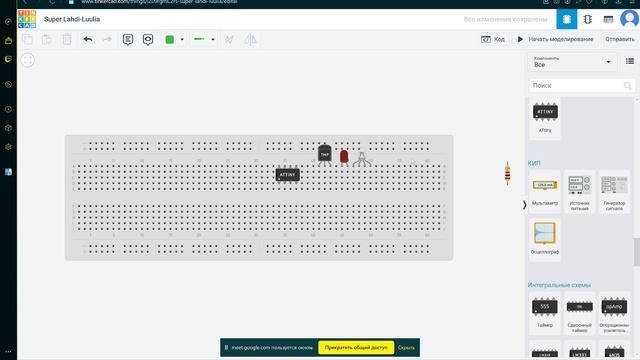Screen dimensions: 640x360
Task: Select the Генератор сигнала component
Action: (614, 191)
